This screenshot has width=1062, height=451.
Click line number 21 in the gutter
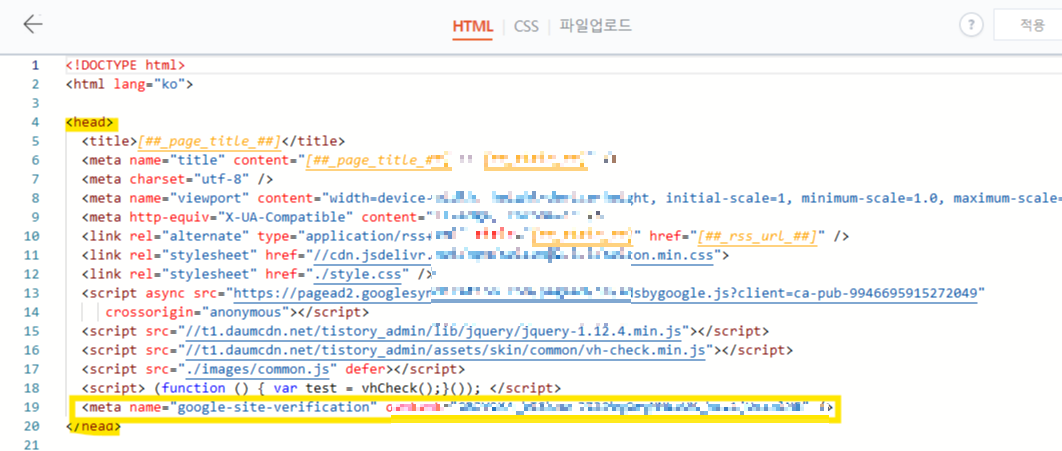click(33, 445)
